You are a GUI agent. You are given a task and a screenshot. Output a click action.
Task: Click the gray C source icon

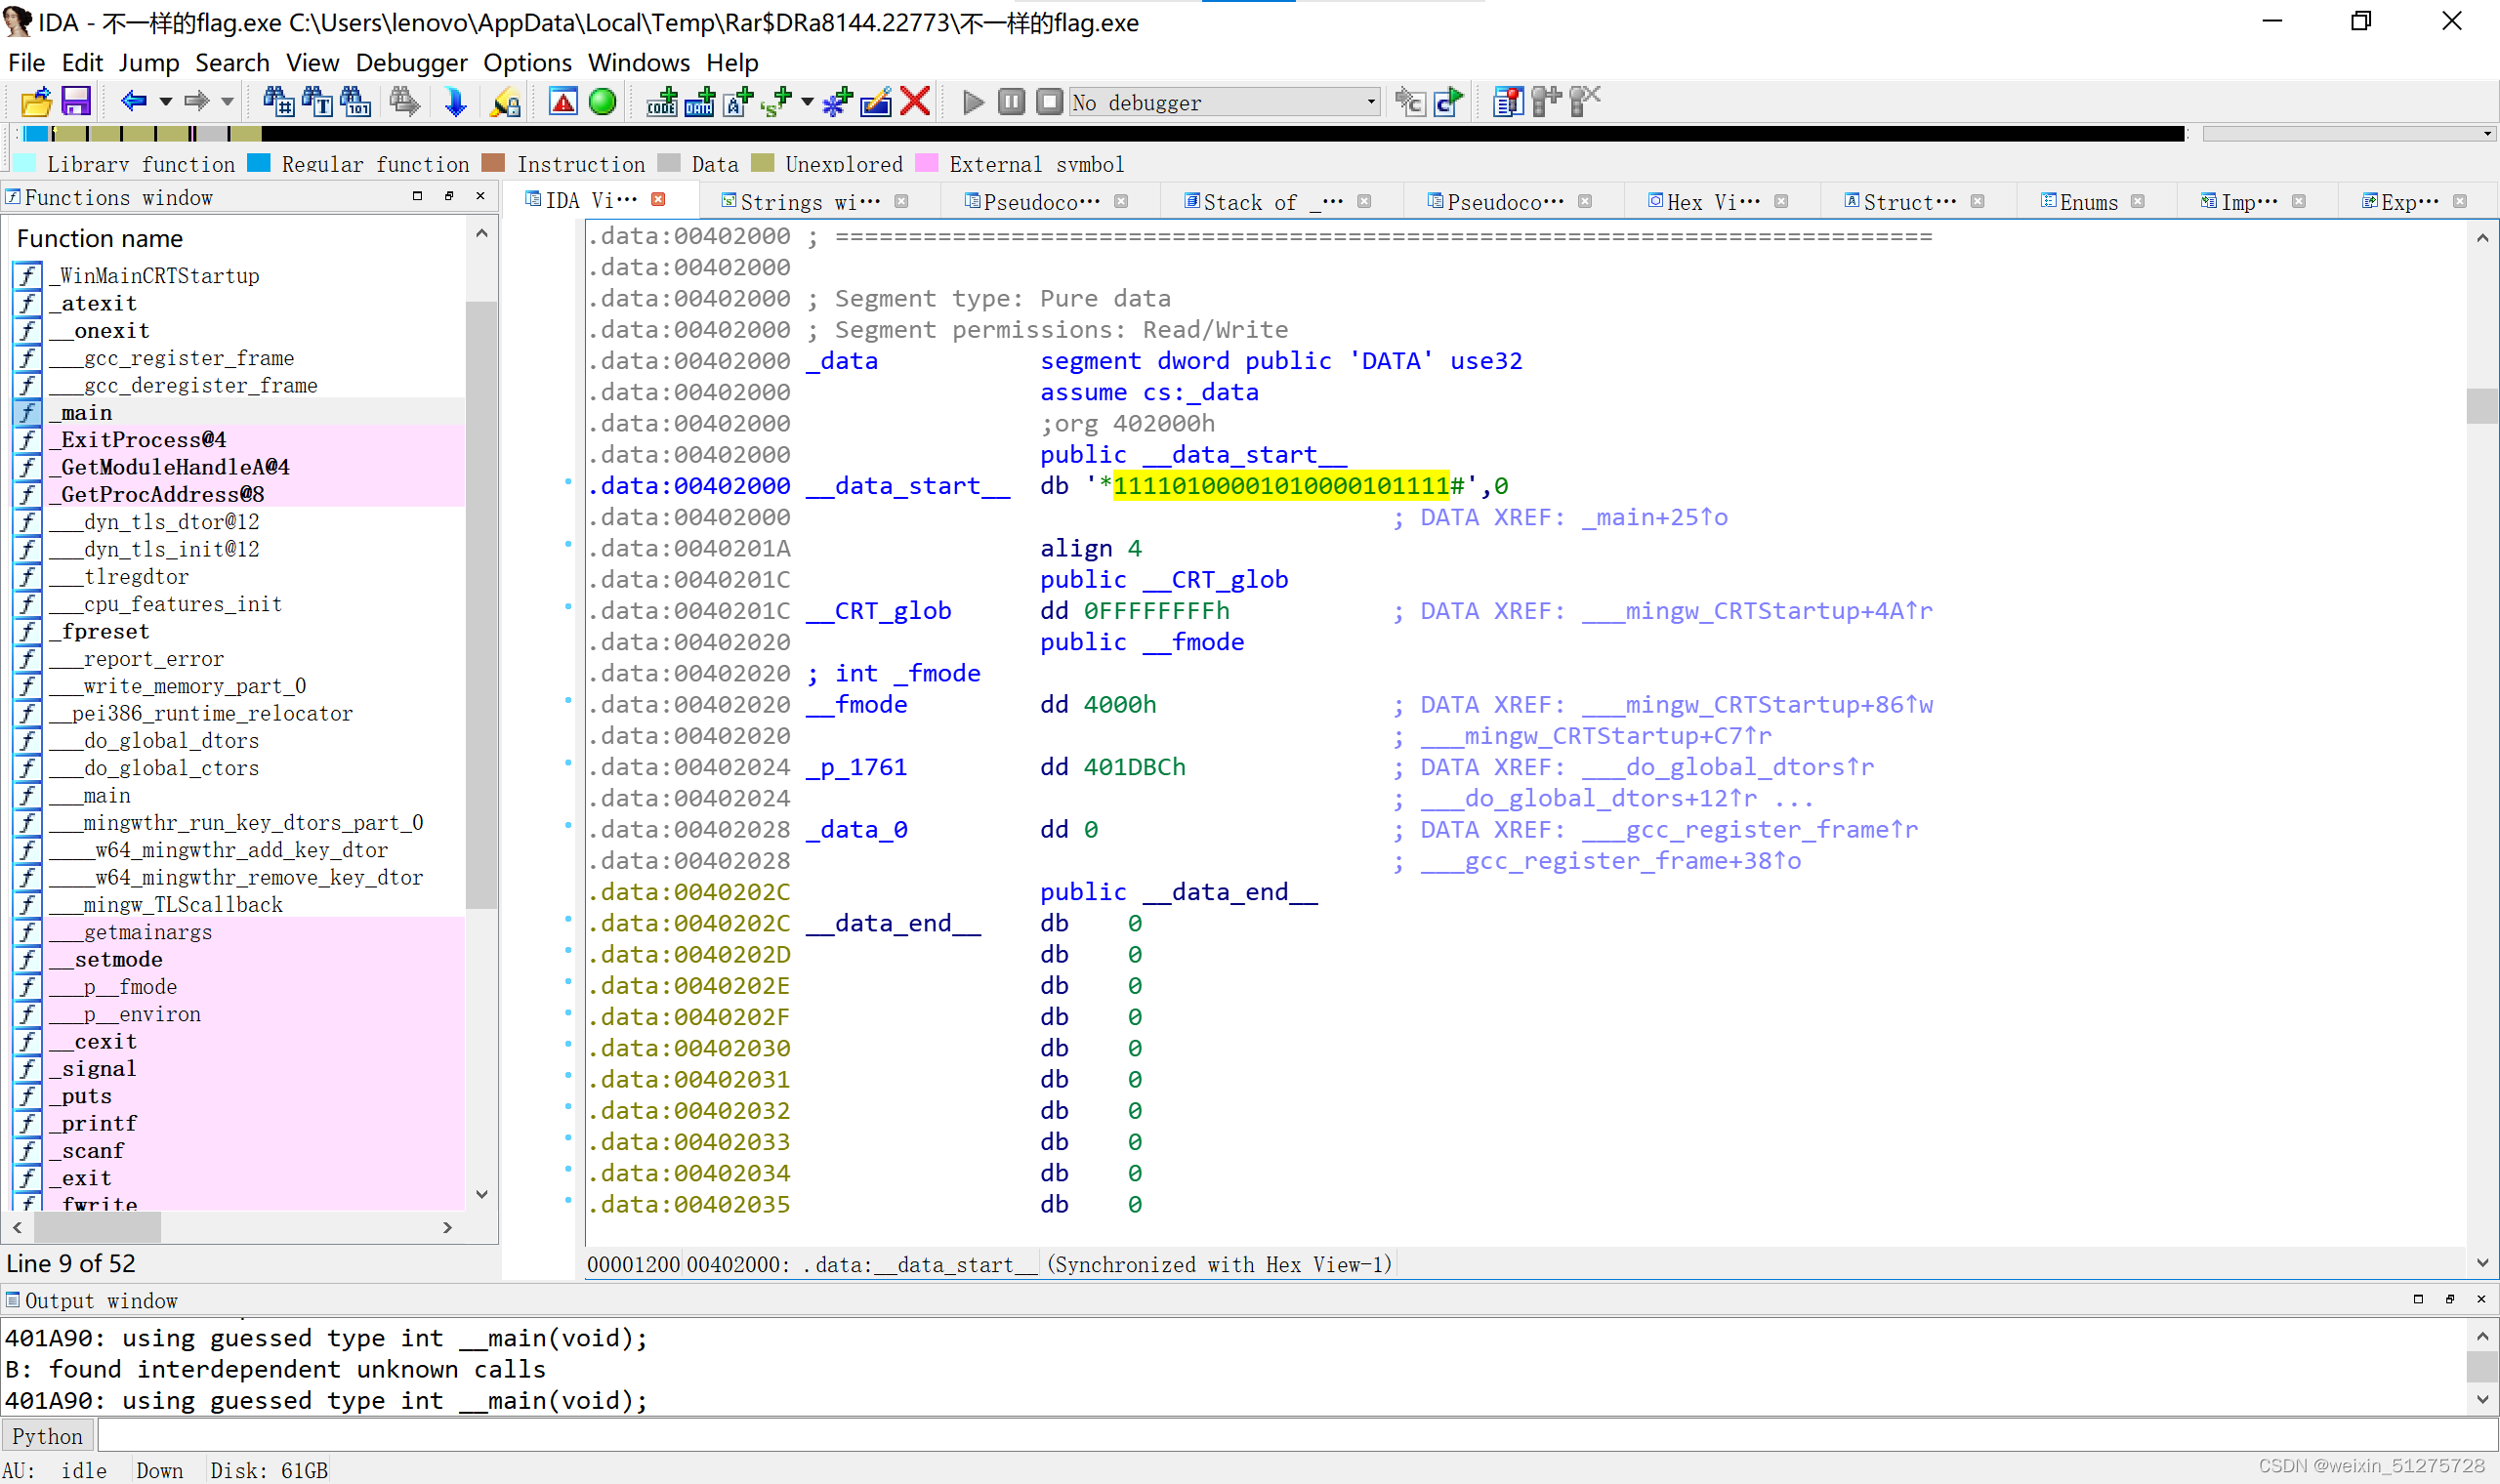tap(1410, 101)
